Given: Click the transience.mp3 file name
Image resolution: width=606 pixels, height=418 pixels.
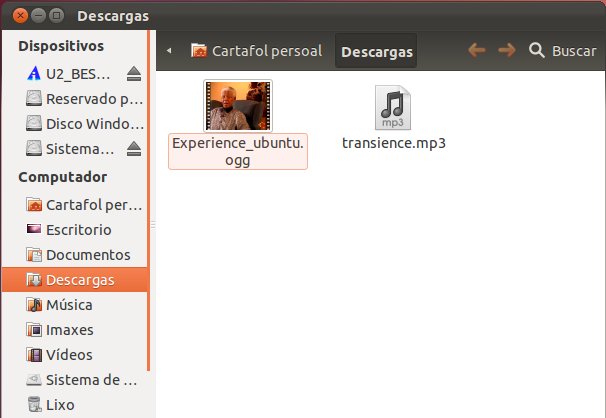Looking at the screenshot, I should [394, 143].
